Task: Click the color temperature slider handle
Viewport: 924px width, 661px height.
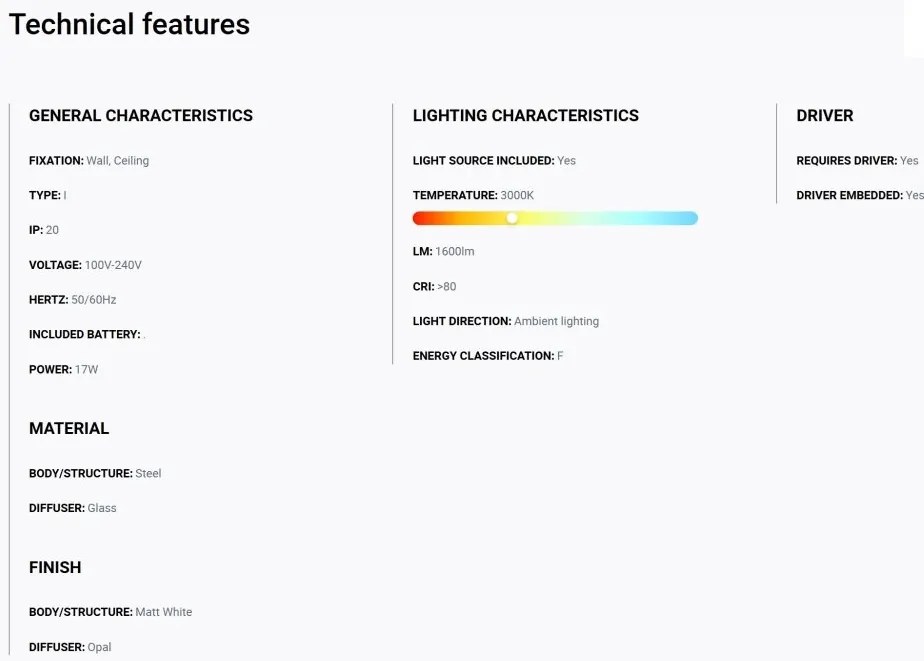Action: pos(512,219)
